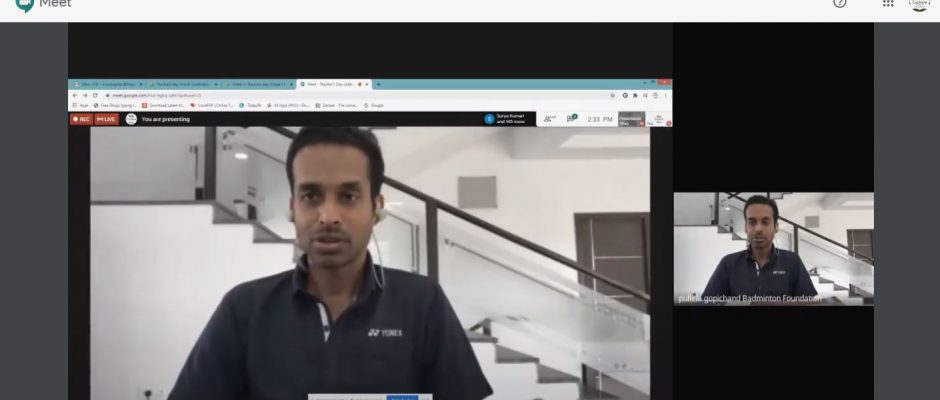Open the help question-mark icon
The image size is (940, 400).
pyautogui.click(x=840, y=3)
